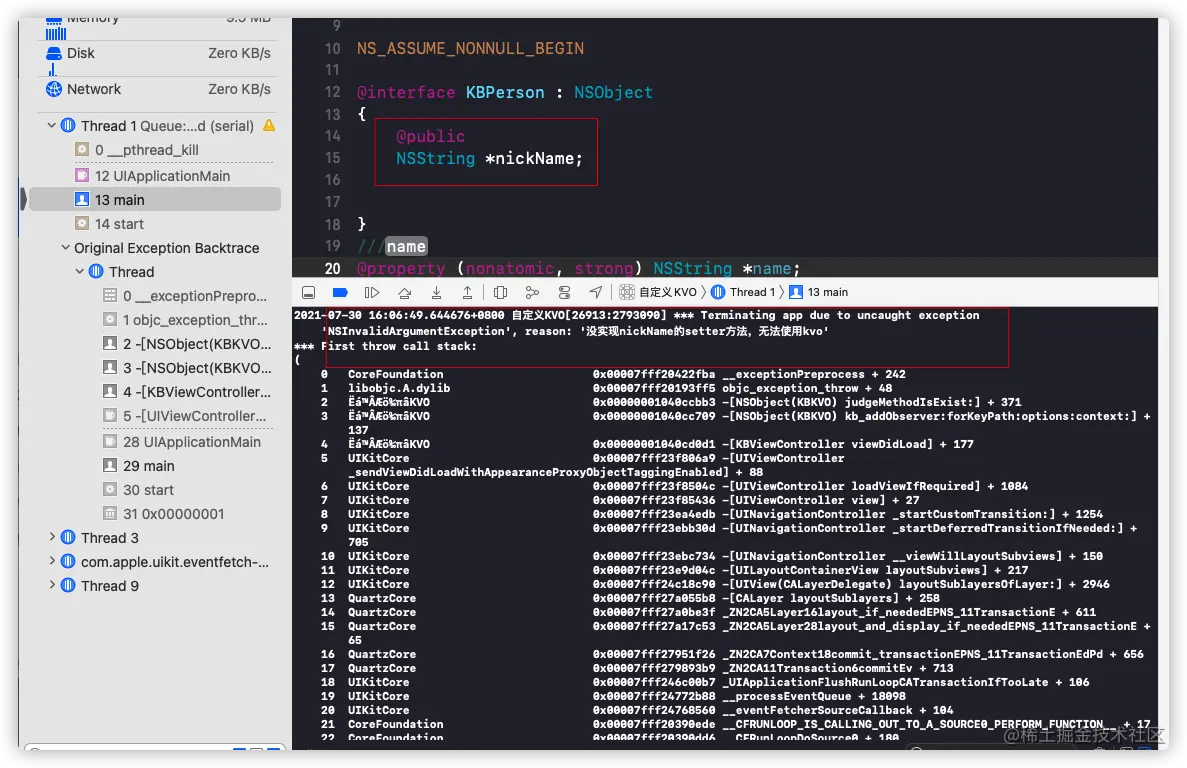Open environment overrides icon

564,292
